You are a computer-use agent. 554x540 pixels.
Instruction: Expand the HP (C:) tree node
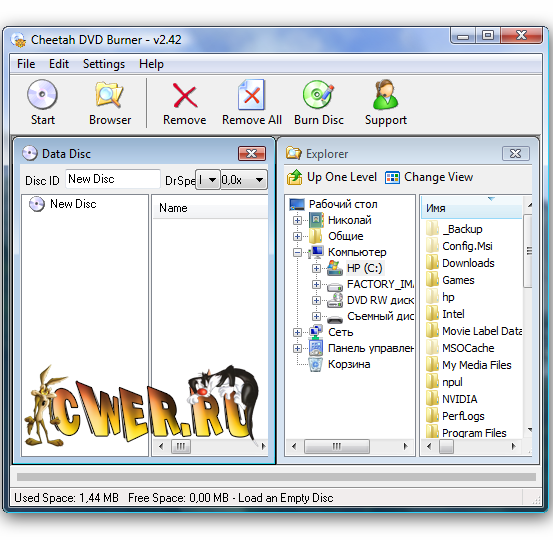tap(317, 268)
